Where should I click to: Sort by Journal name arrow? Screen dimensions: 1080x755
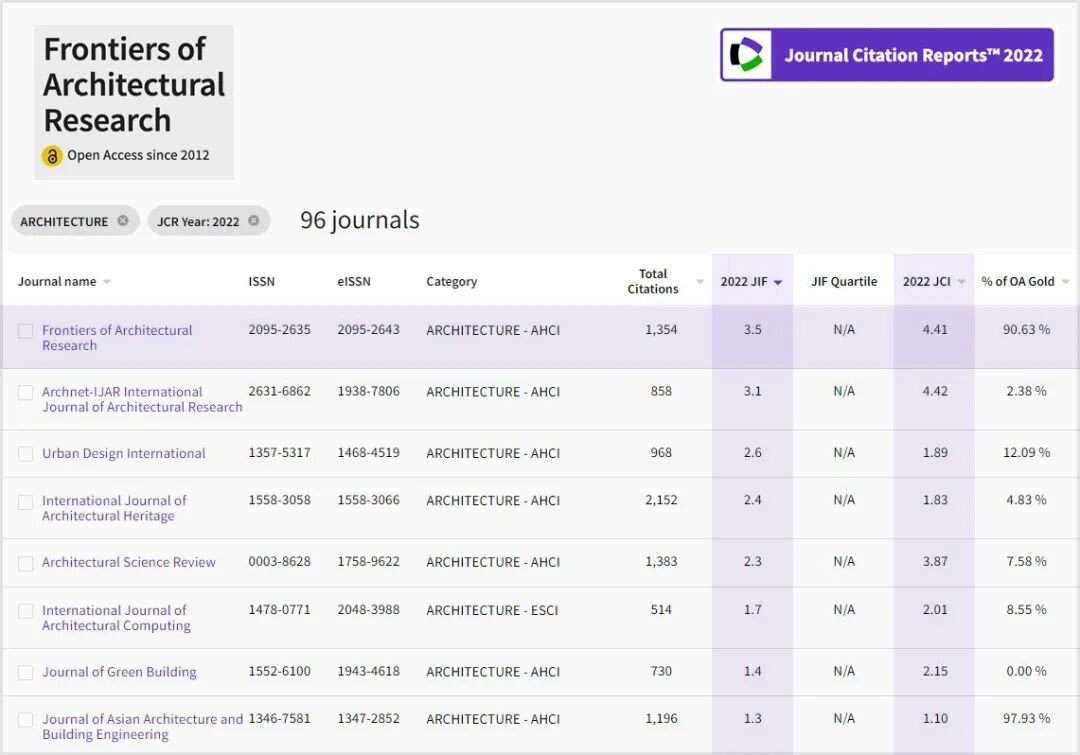tap(107, 282)
